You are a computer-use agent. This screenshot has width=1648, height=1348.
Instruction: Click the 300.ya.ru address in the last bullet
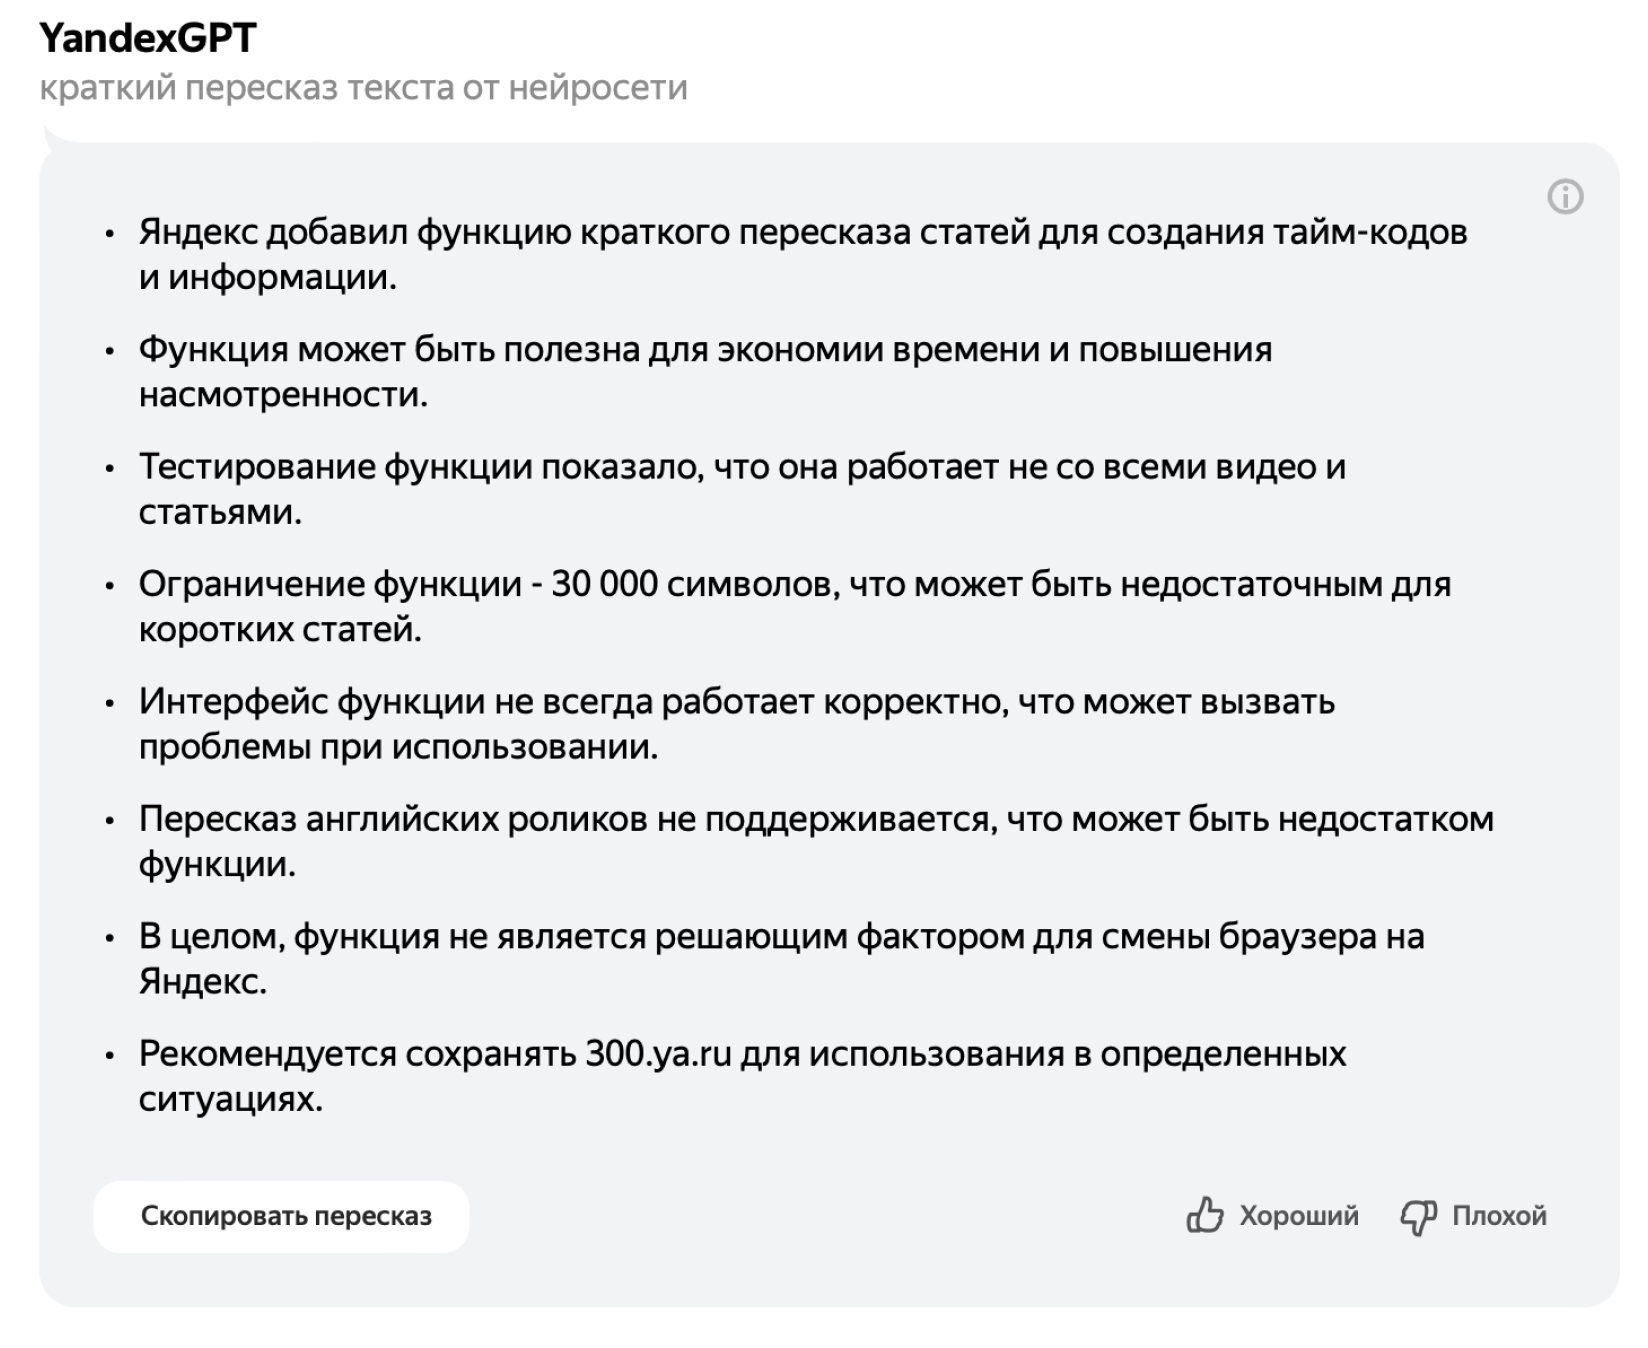(659, 1054)
